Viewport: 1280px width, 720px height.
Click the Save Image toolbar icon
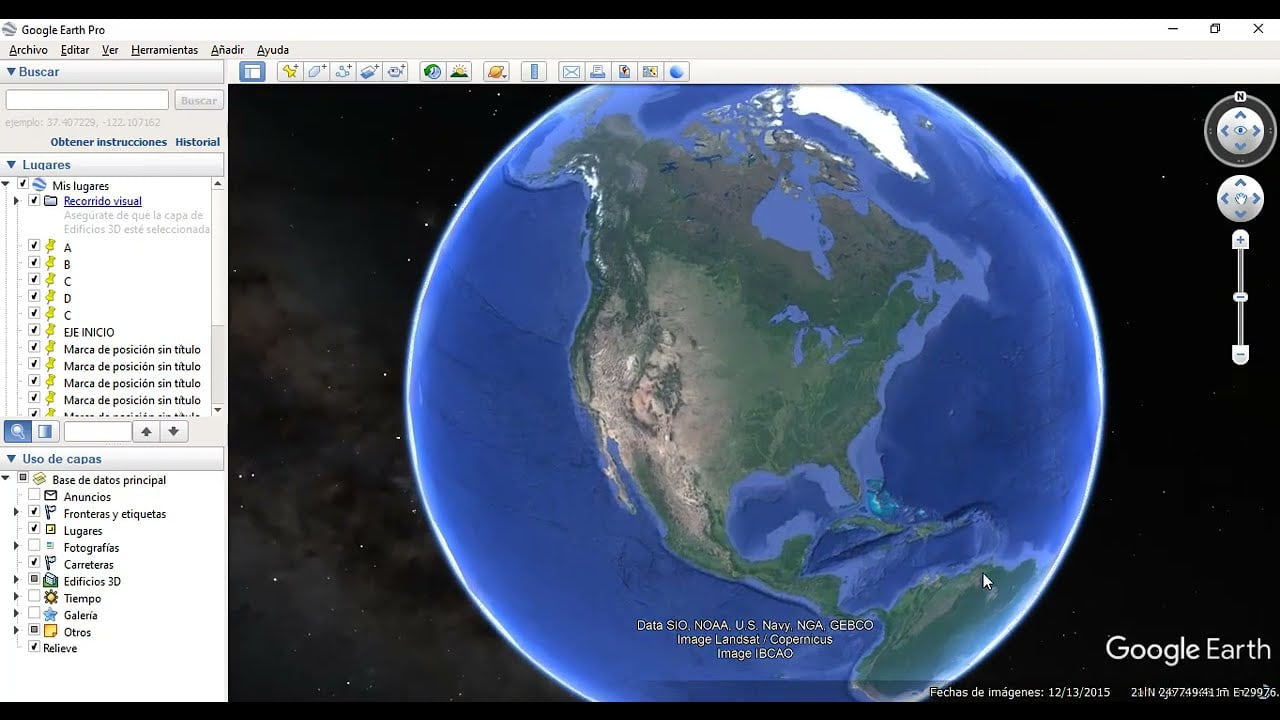point(624,71)
